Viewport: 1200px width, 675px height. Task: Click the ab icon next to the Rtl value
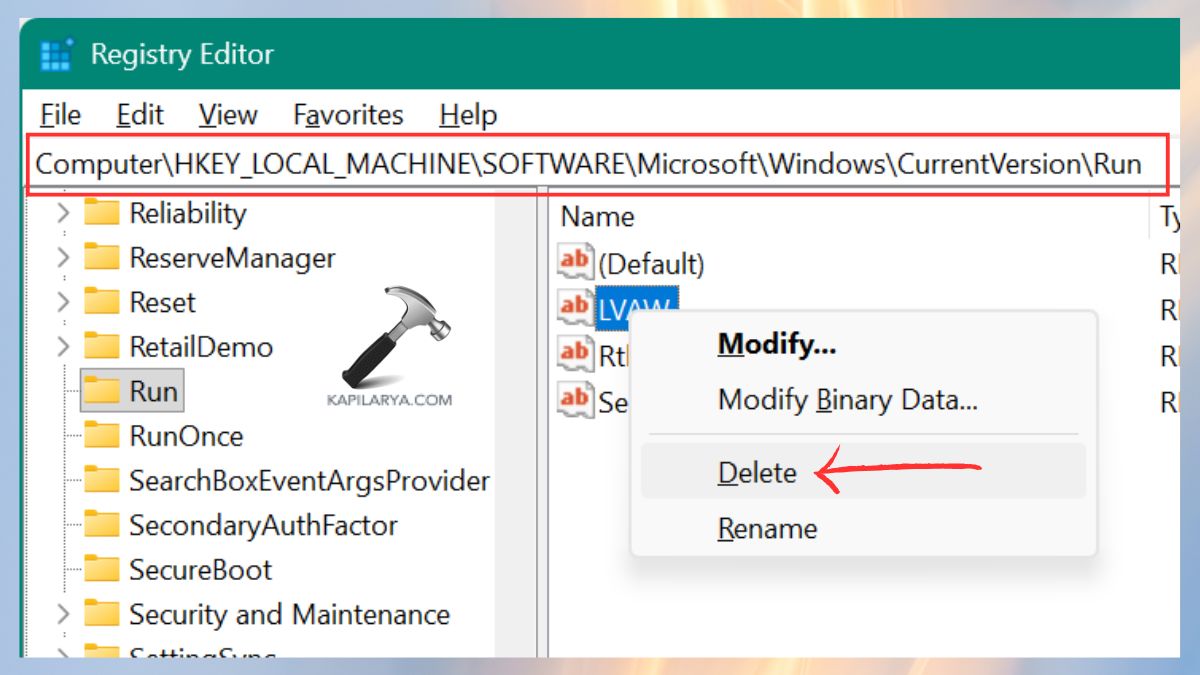click(574, 353)
